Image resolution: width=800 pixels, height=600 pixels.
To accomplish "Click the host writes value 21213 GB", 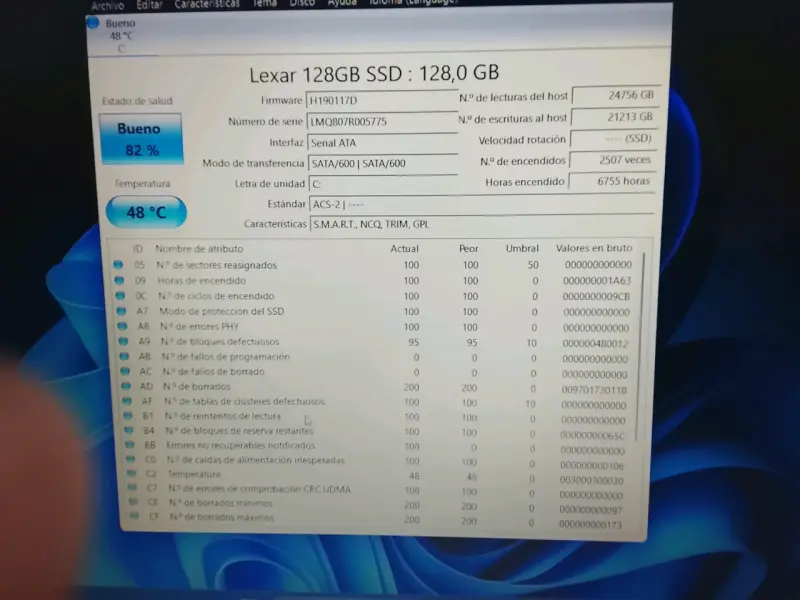I will click(x=615, y=117).
